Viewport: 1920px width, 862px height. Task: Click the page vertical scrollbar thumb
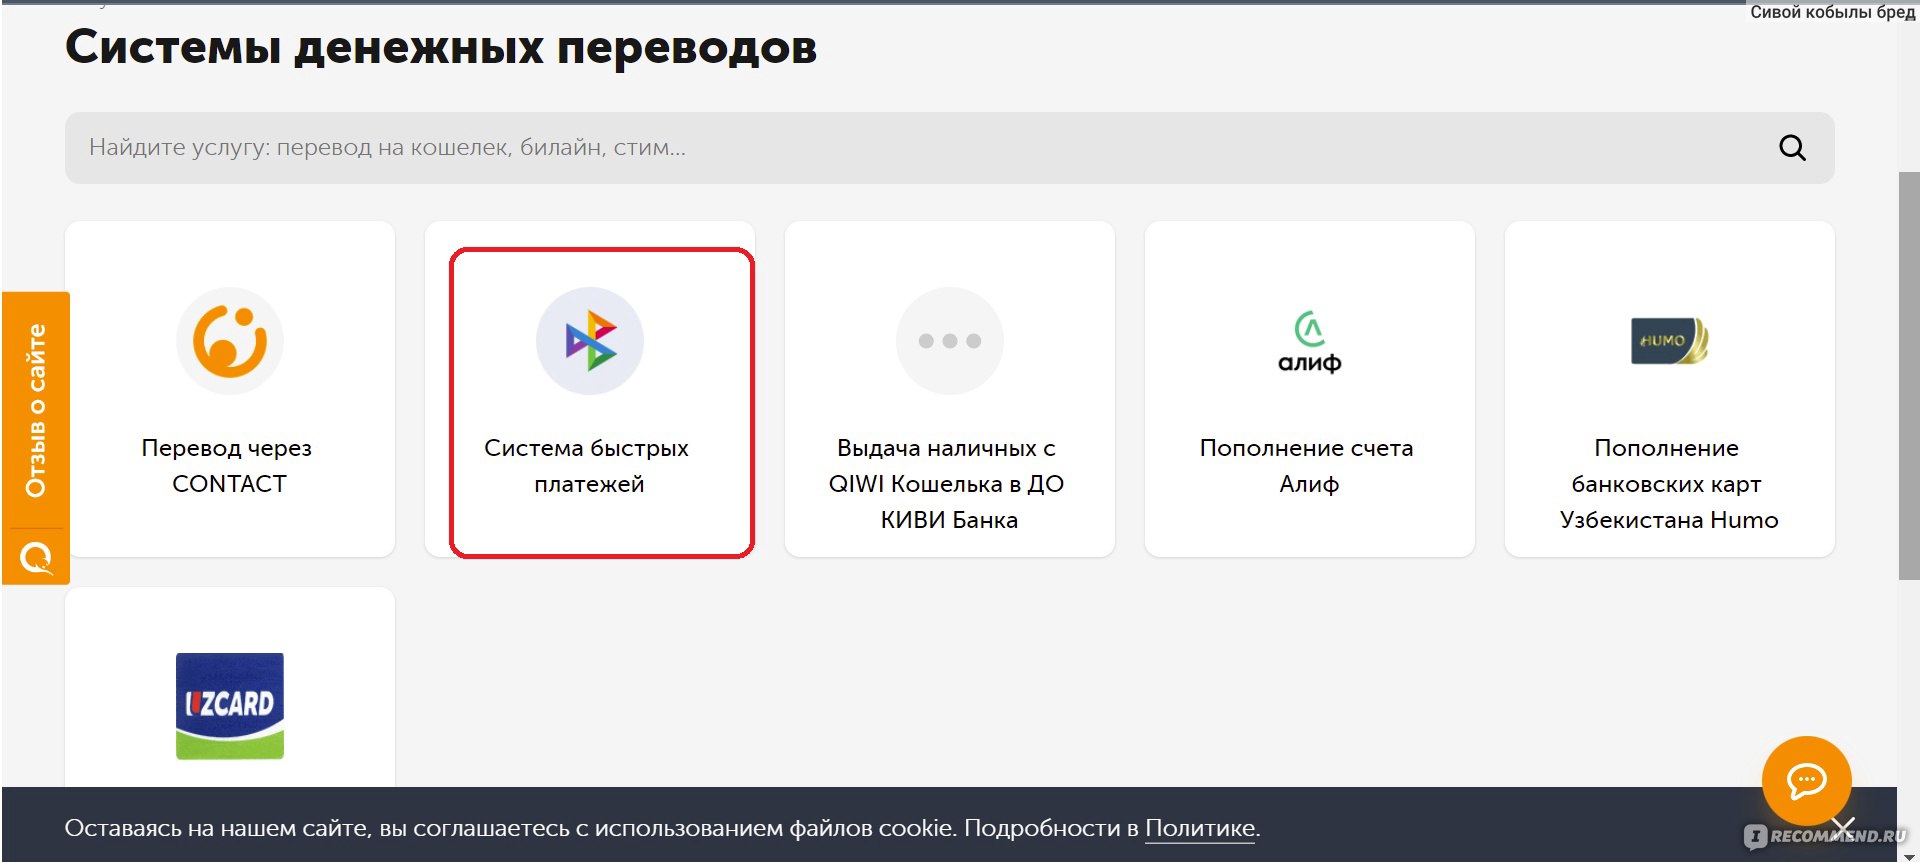tap(1908, 376)
